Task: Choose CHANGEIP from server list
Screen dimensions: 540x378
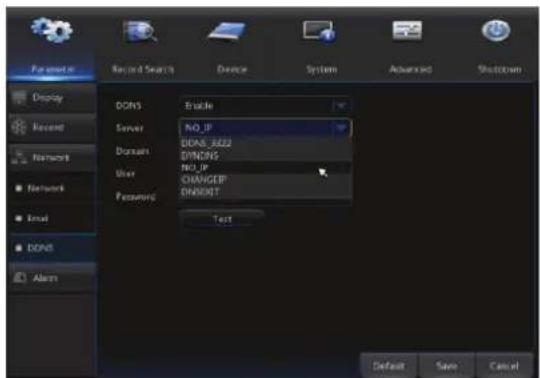Action: (x=266, y=180)
